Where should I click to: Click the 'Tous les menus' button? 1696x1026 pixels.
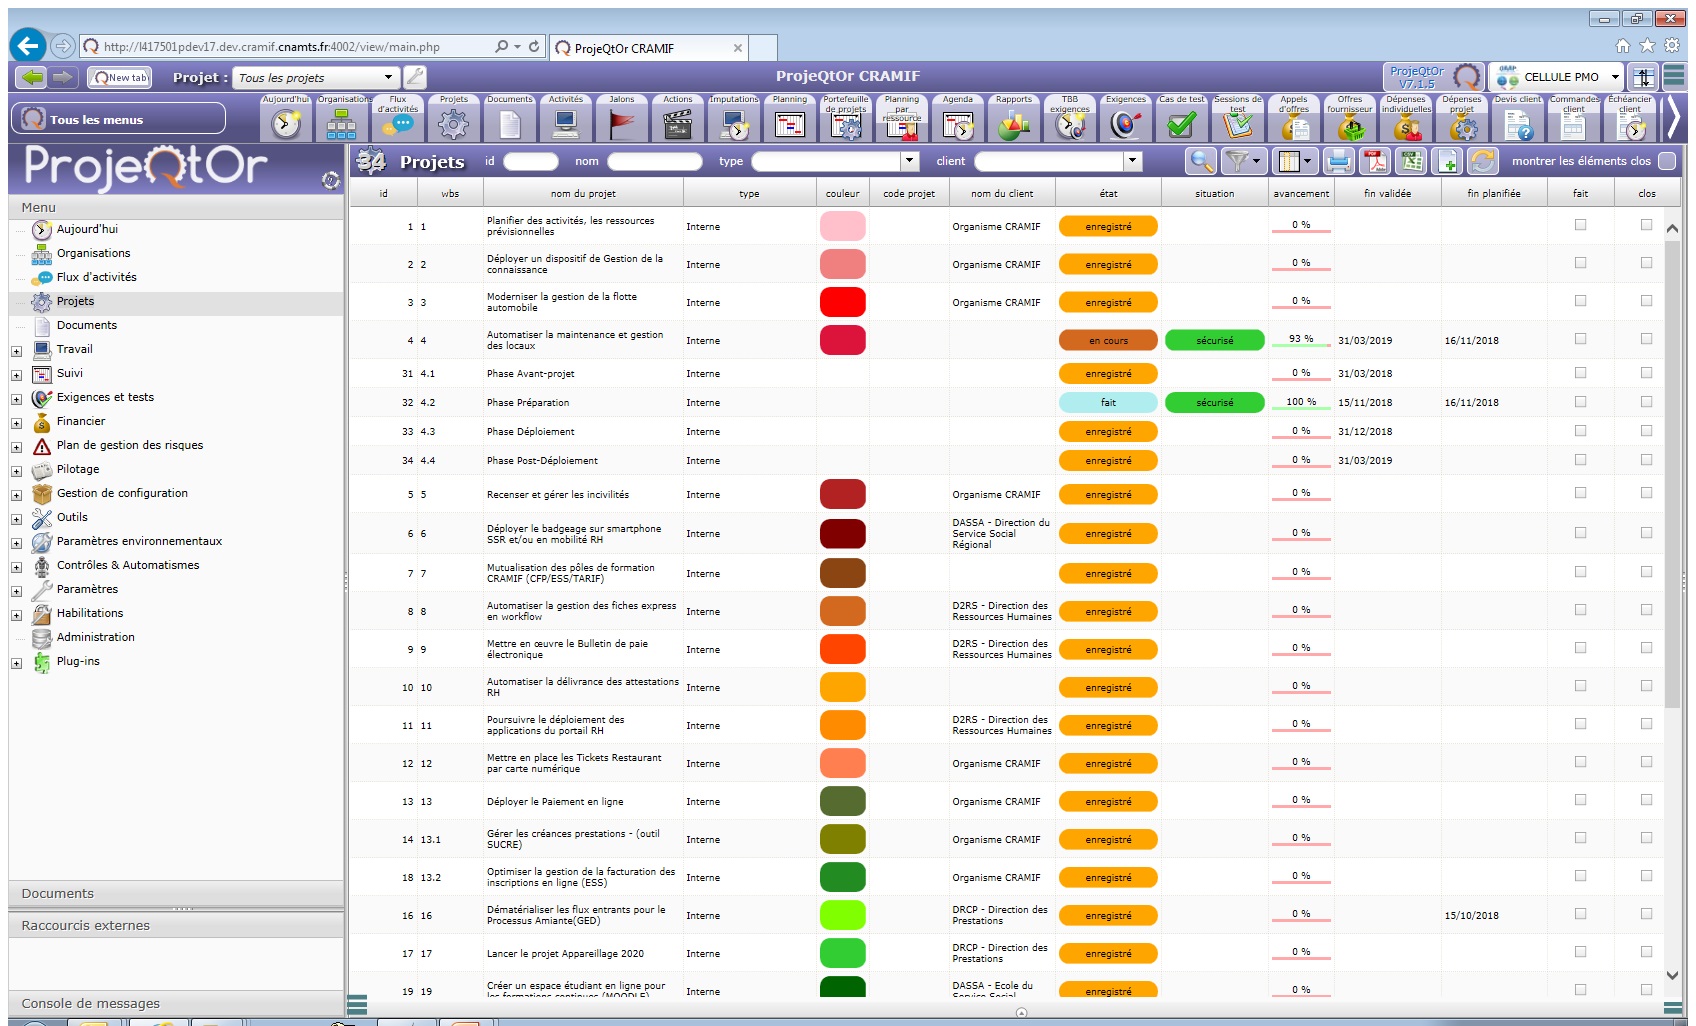click(x=118, y=119)
